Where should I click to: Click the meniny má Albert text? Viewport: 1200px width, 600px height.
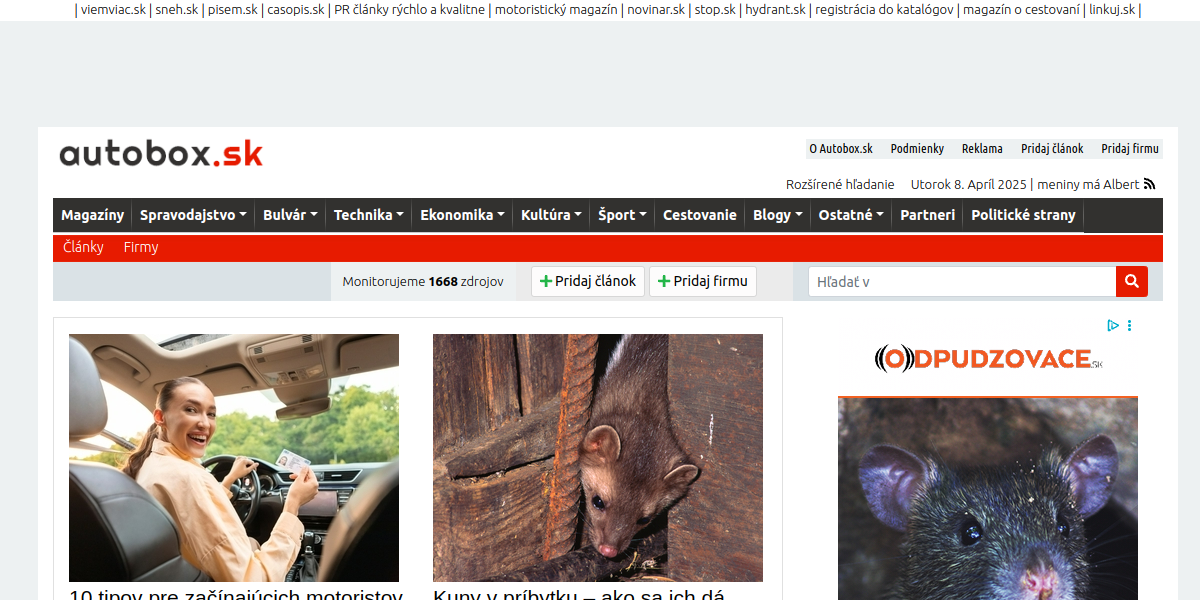(x=1088, y=185)
